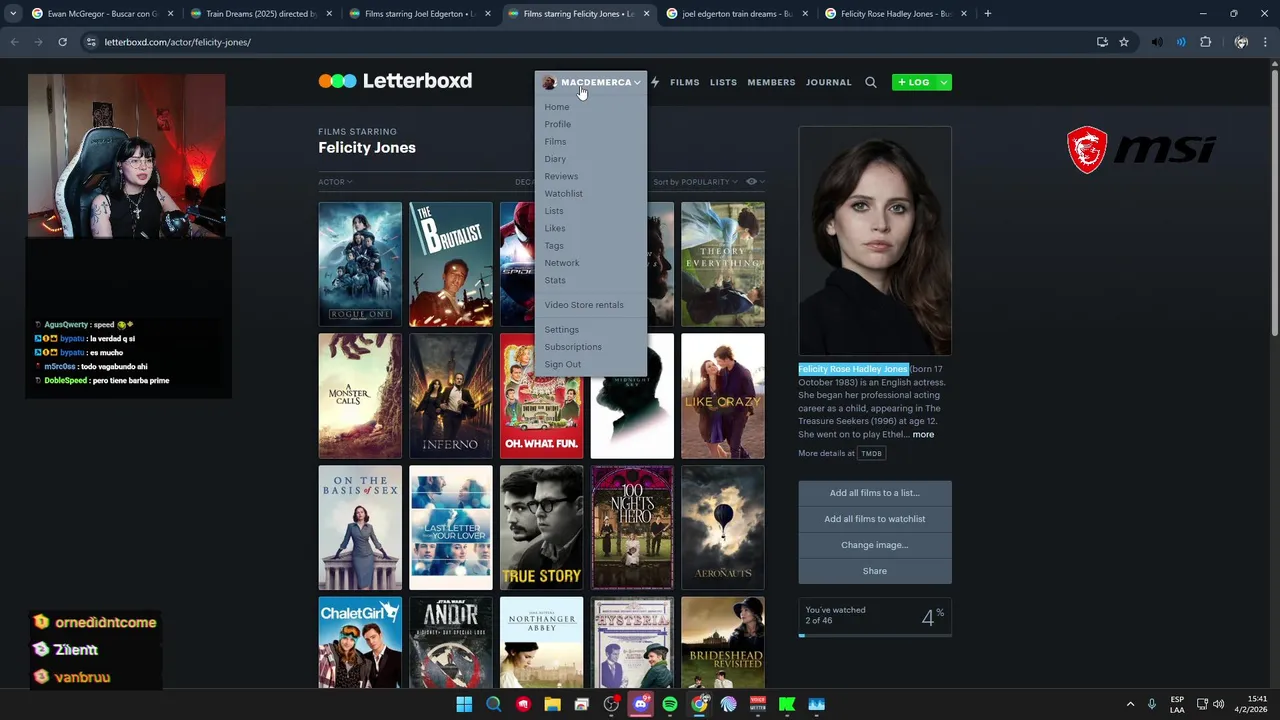Screen dimensions: 1280x720
Task: Click the lightning bolt activity icon
Action: pos(655,82)
